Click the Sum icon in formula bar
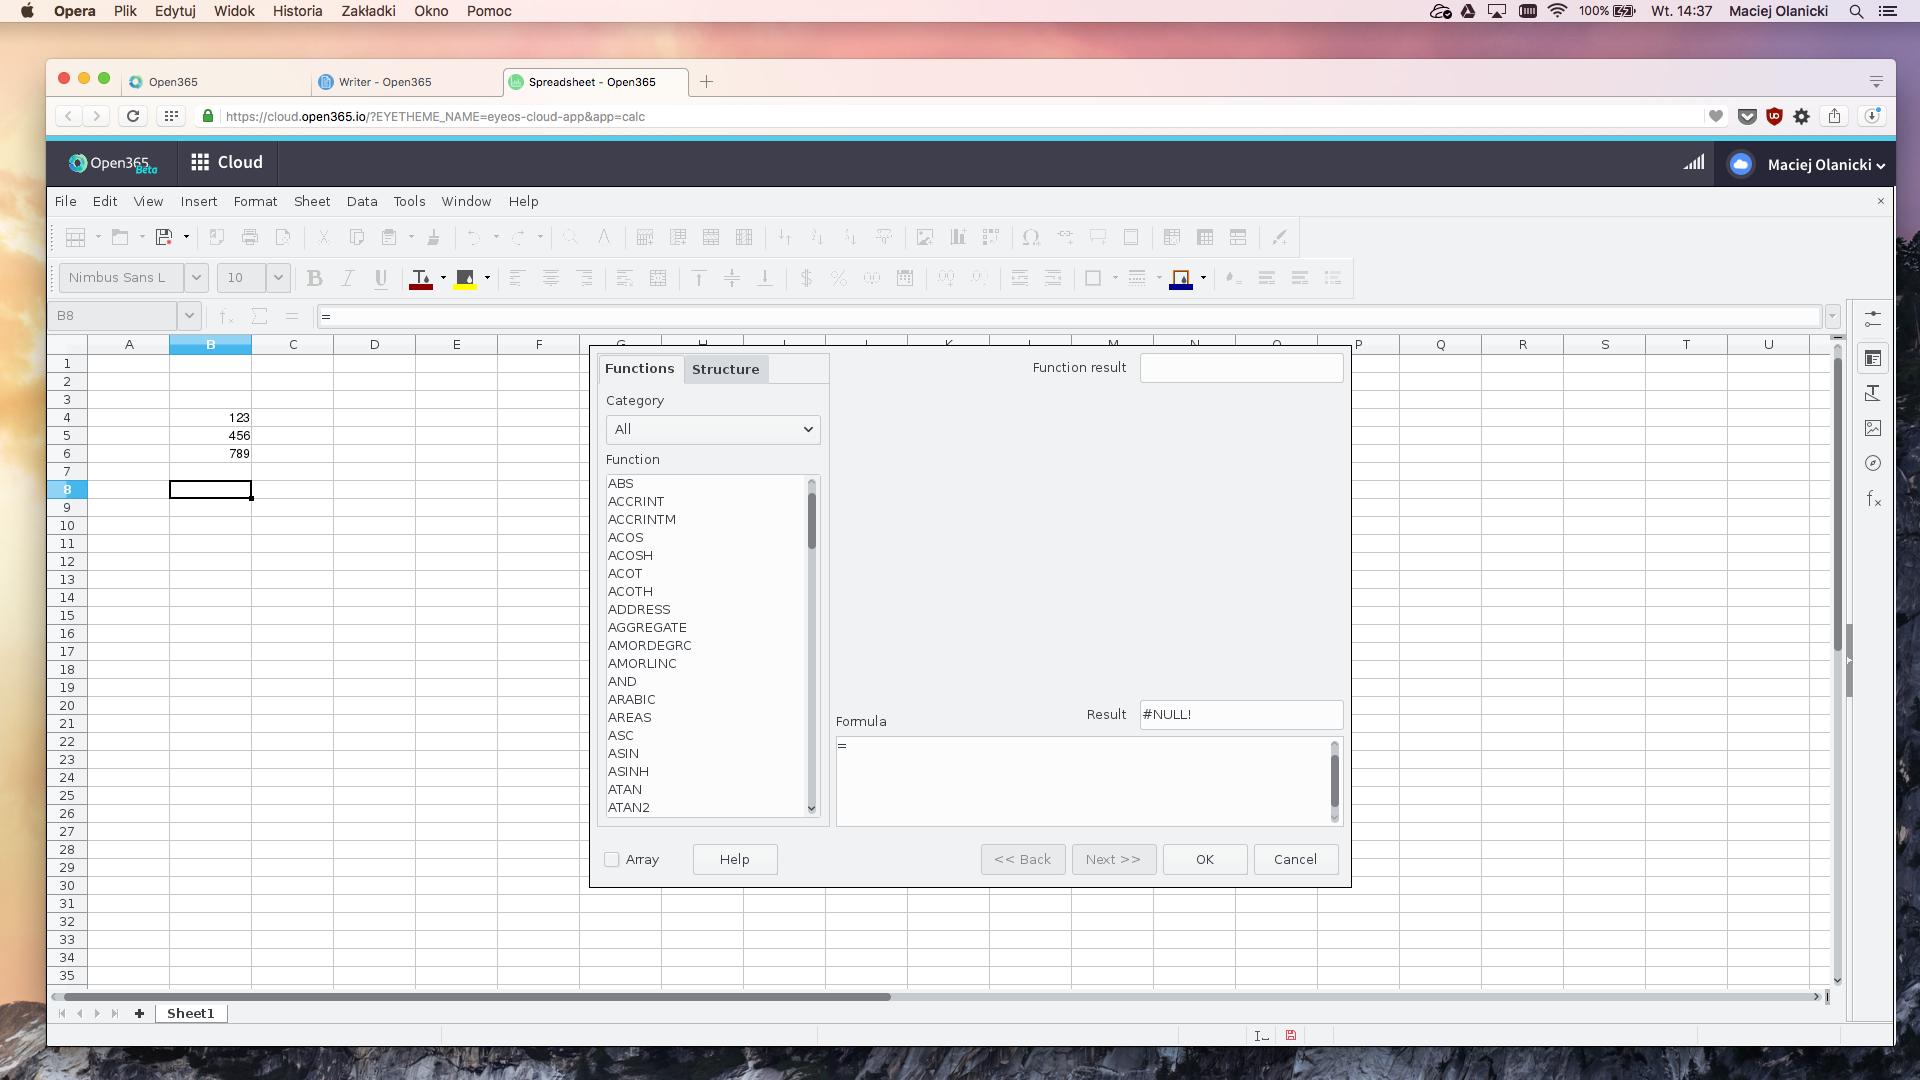The height and width of the screenshot is (1080, 1920). pyautogui.click(x=259, y=316)
